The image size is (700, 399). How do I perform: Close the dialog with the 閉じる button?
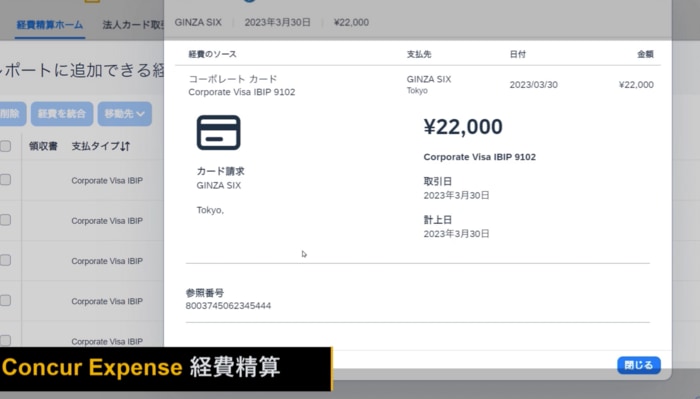pos(639,365)
